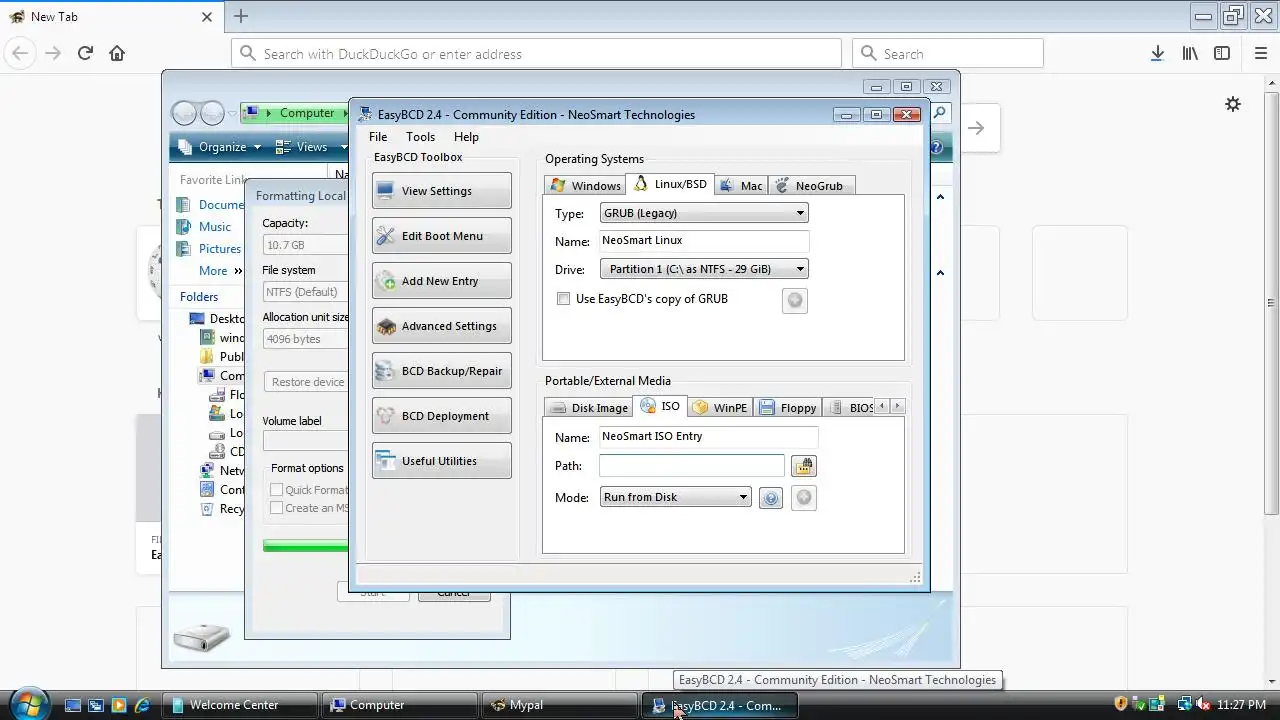Screen dimensions: 1280x720
Task: Expand More favorite links in Explorer
Action: click(x=220, y=271)
